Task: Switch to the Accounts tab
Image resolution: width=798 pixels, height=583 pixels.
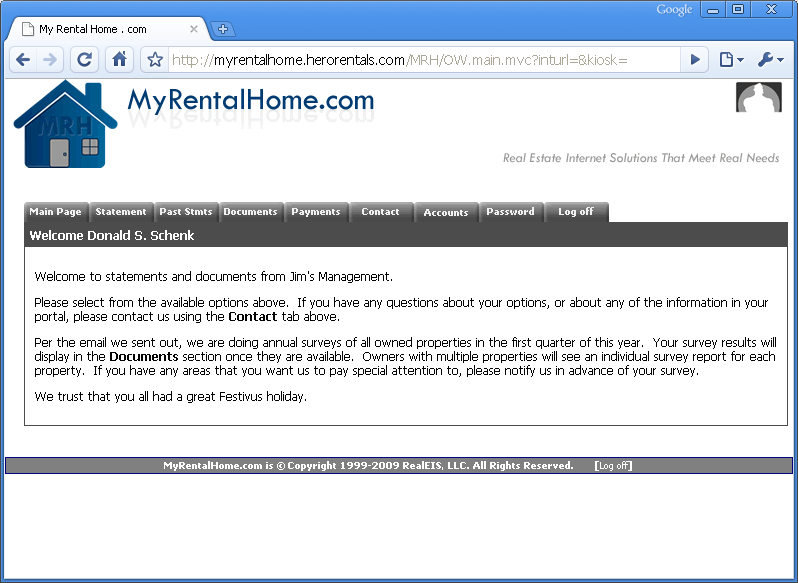Action: click(x=446, y=212)
